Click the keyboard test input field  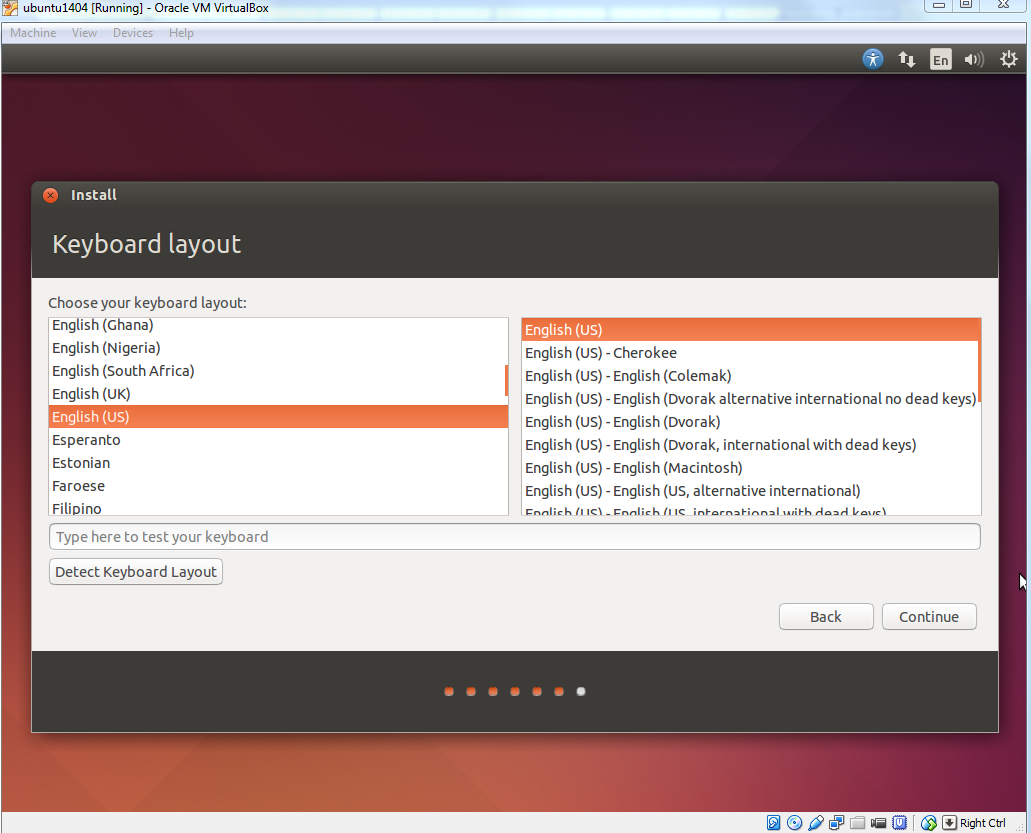coord(514,536)
